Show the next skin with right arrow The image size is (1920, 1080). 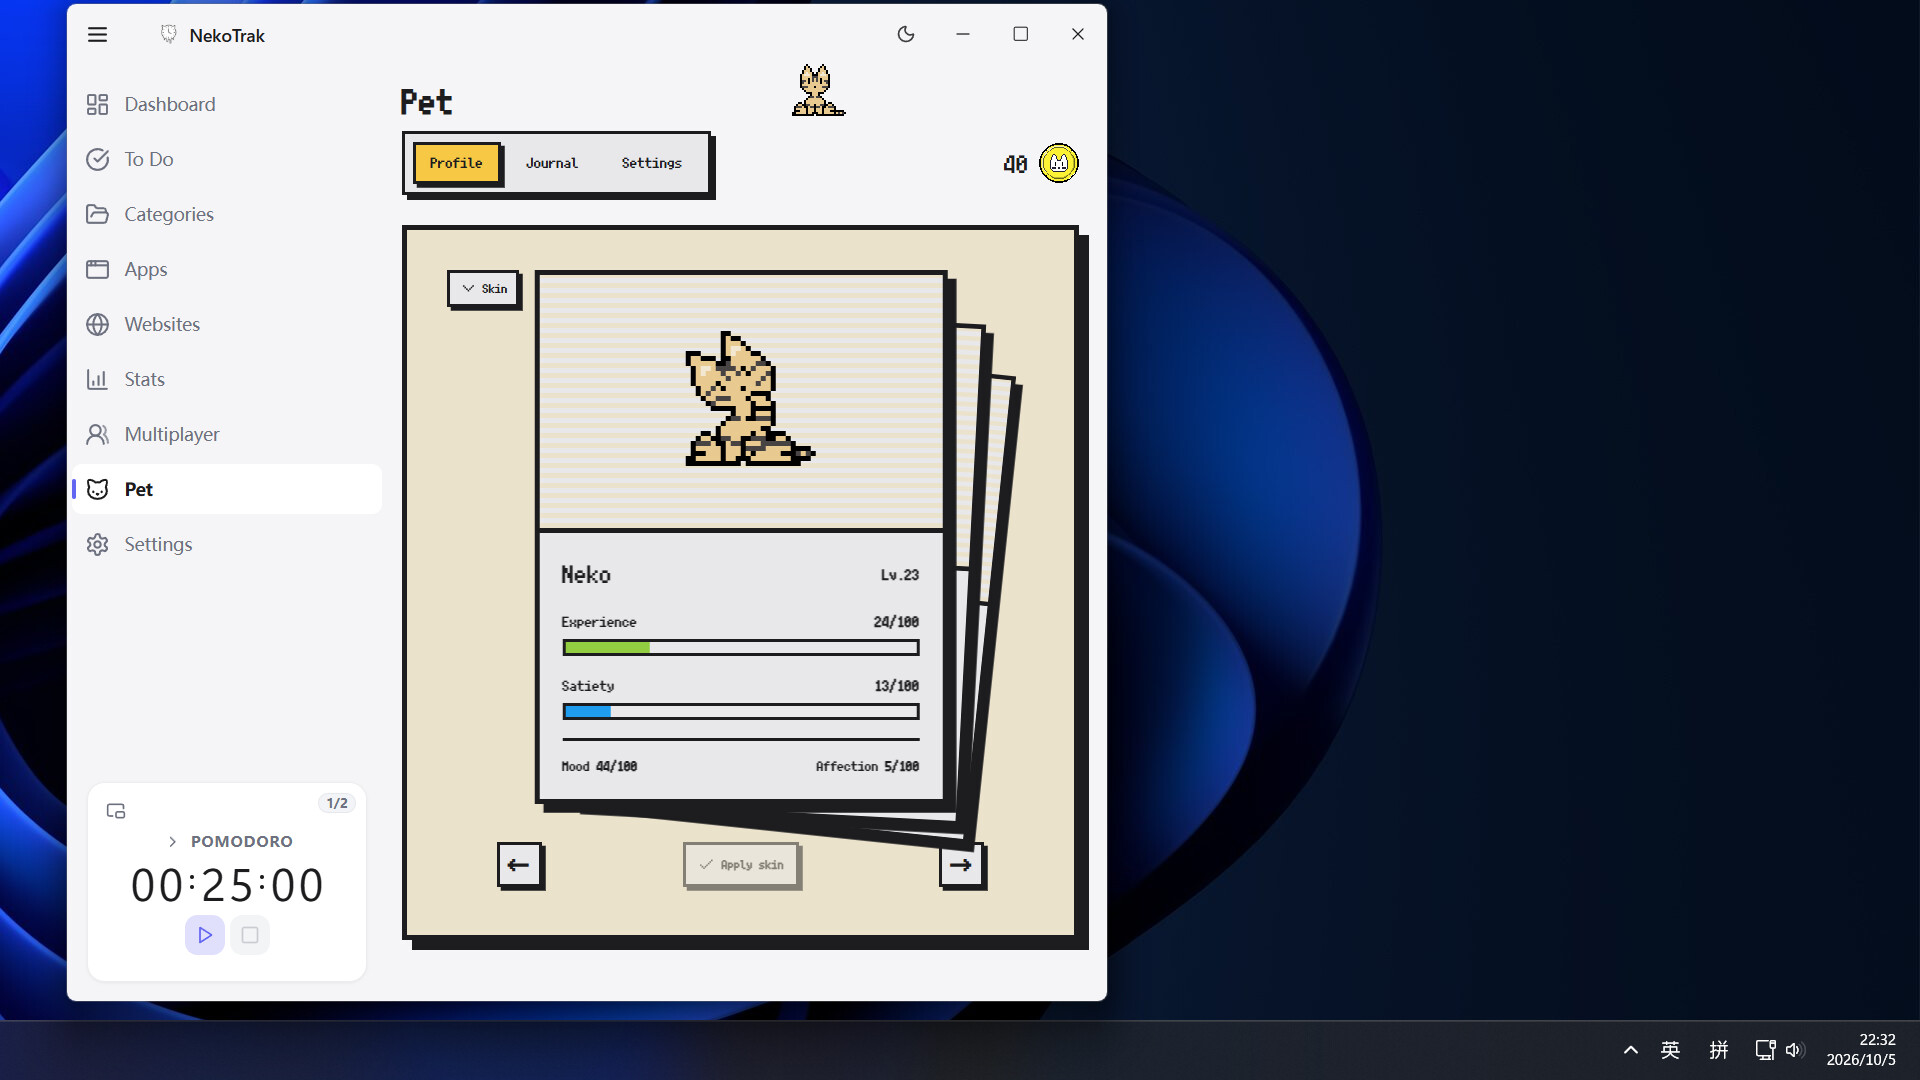coord(961,865)
